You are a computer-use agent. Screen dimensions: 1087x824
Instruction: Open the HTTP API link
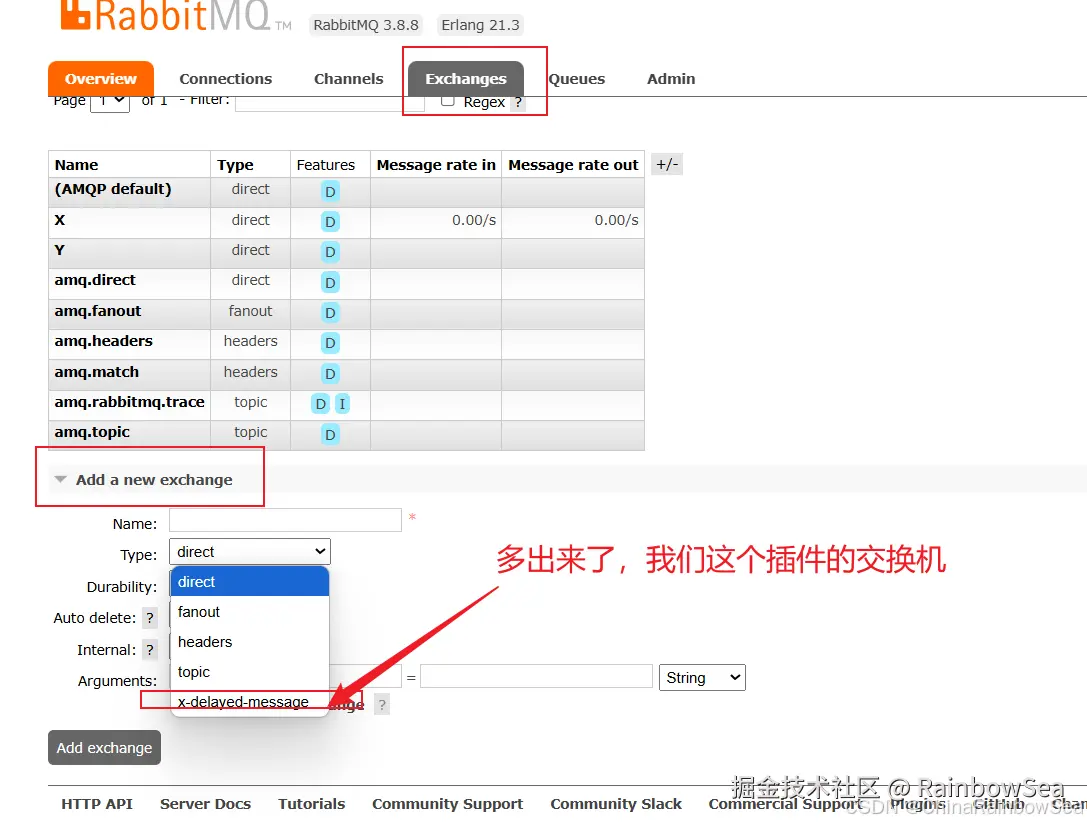pyautogui.click(x=97, y=804)
